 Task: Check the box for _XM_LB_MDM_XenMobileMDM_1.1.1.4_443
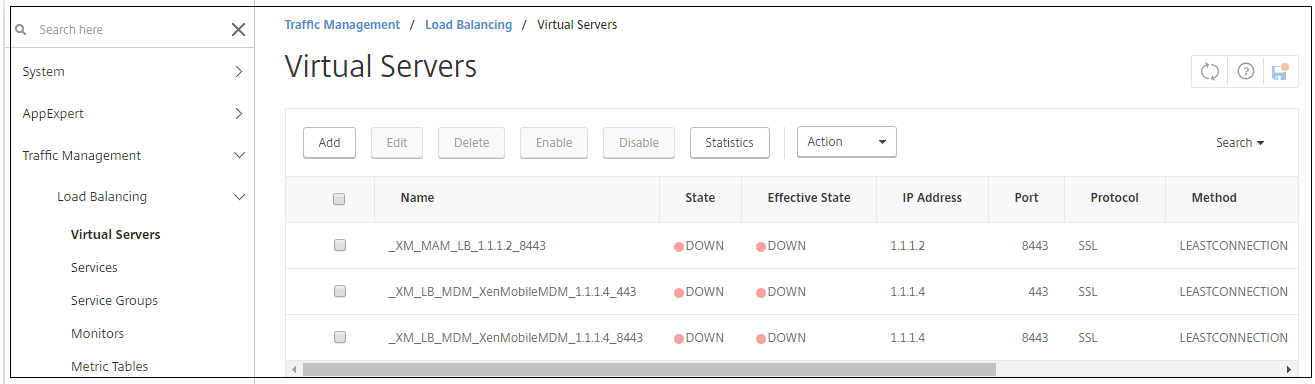339,291
